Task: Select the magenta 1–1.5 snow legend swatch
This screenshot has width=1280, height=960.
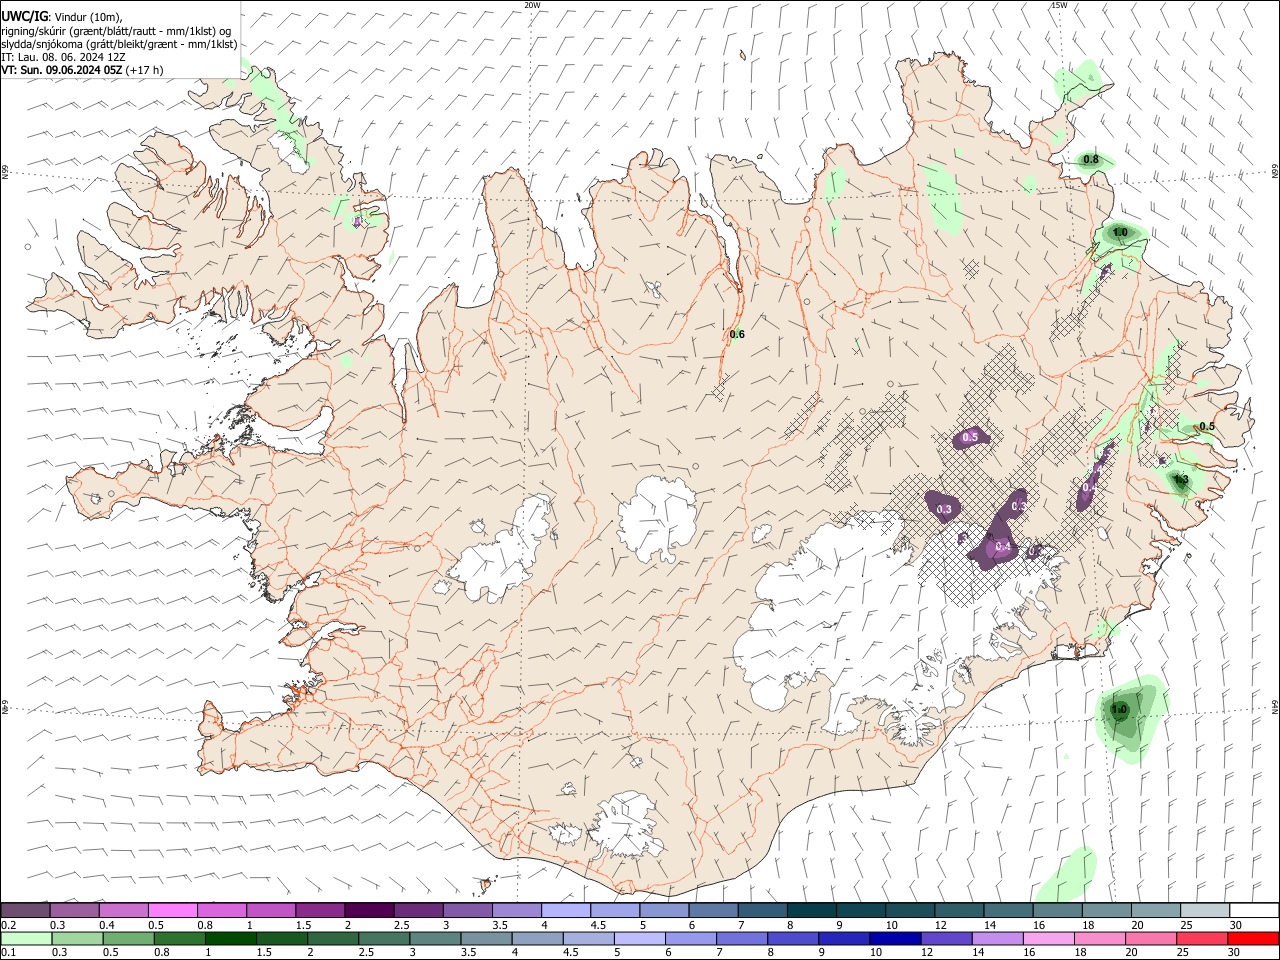Action: click(271, 910)
